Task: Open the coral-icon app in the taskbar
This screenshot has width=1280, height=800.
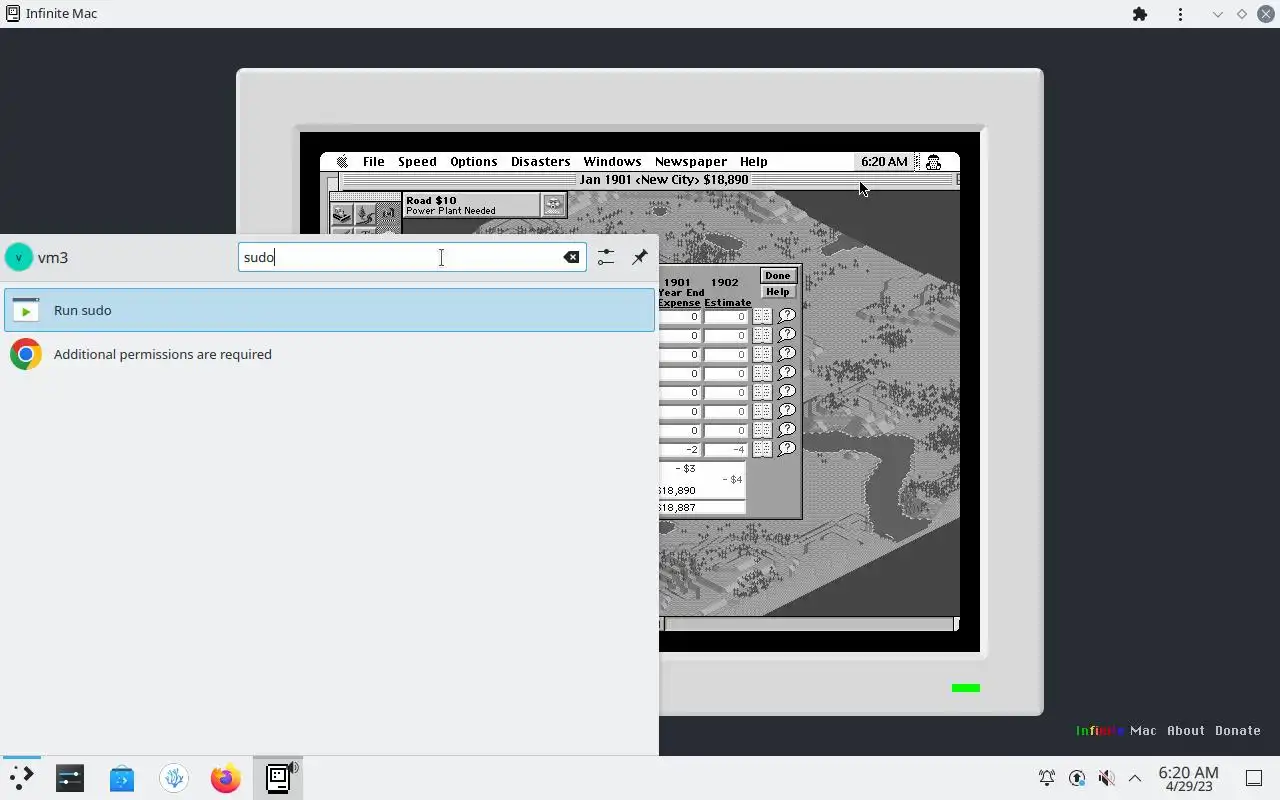Action: [x=174, y=778]
